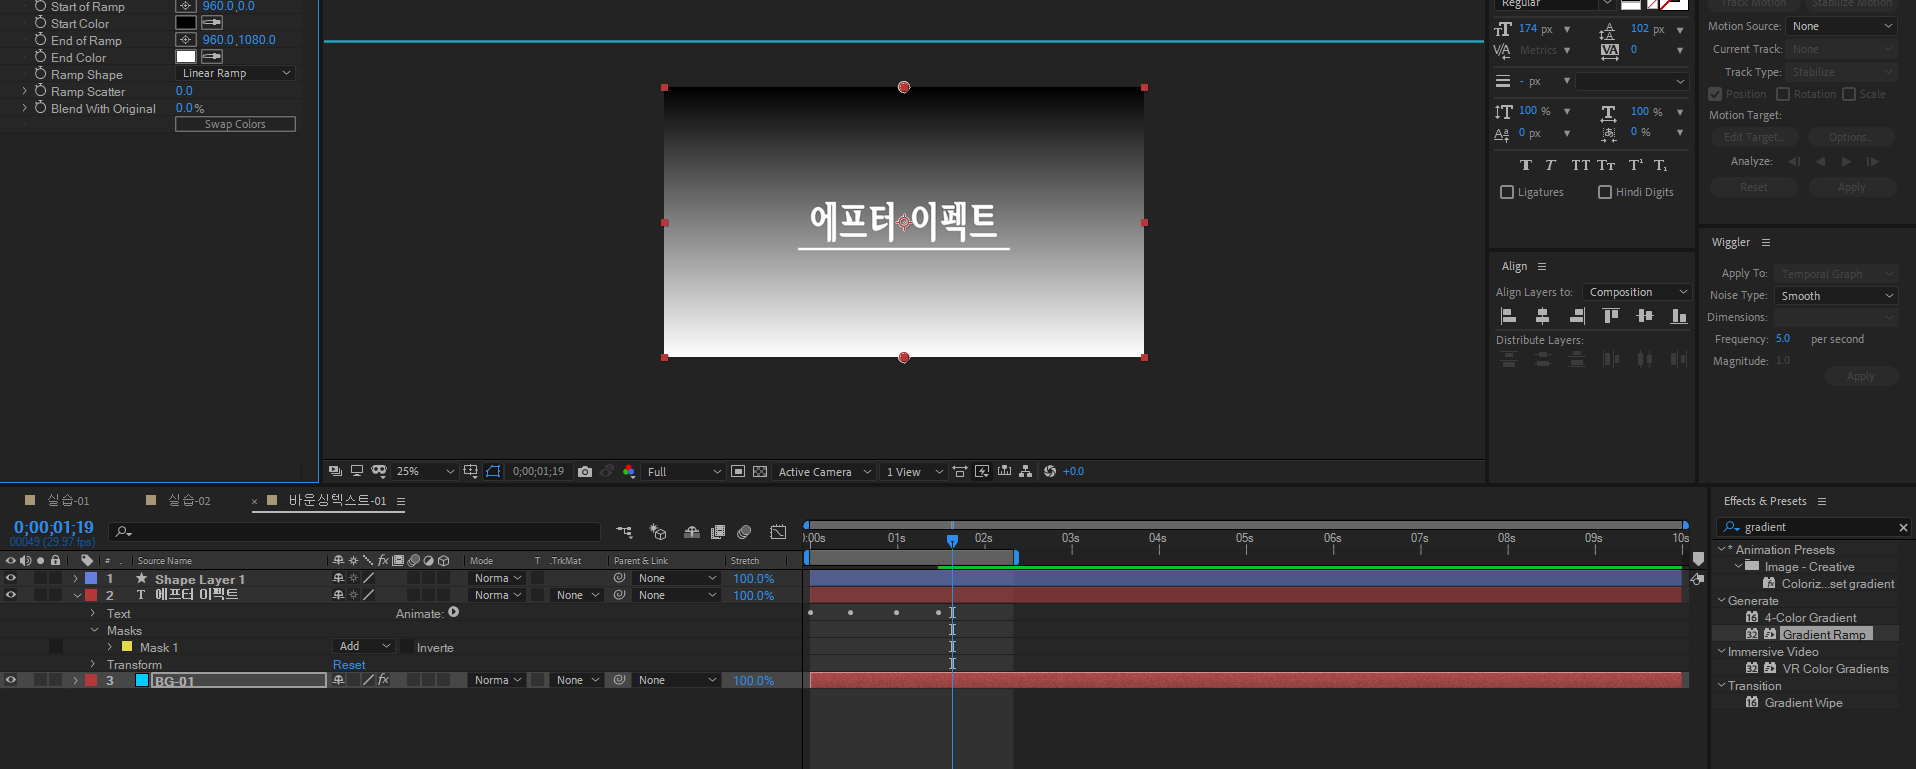
Task: Expand the Shape Layer 1 properties
Action: (75, 579)
